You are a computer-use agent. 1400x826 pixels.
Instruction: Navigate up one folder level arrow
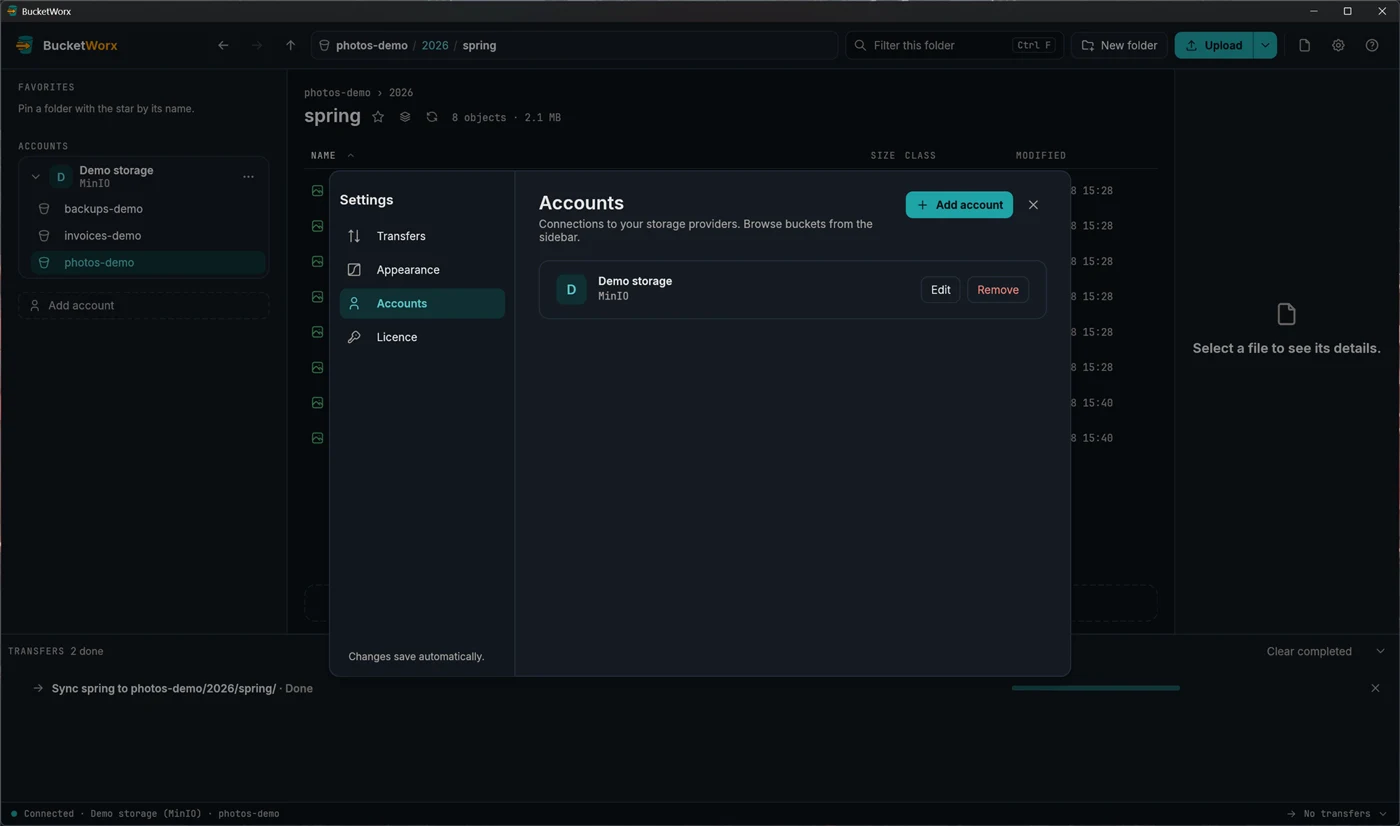tap(290, 45)
